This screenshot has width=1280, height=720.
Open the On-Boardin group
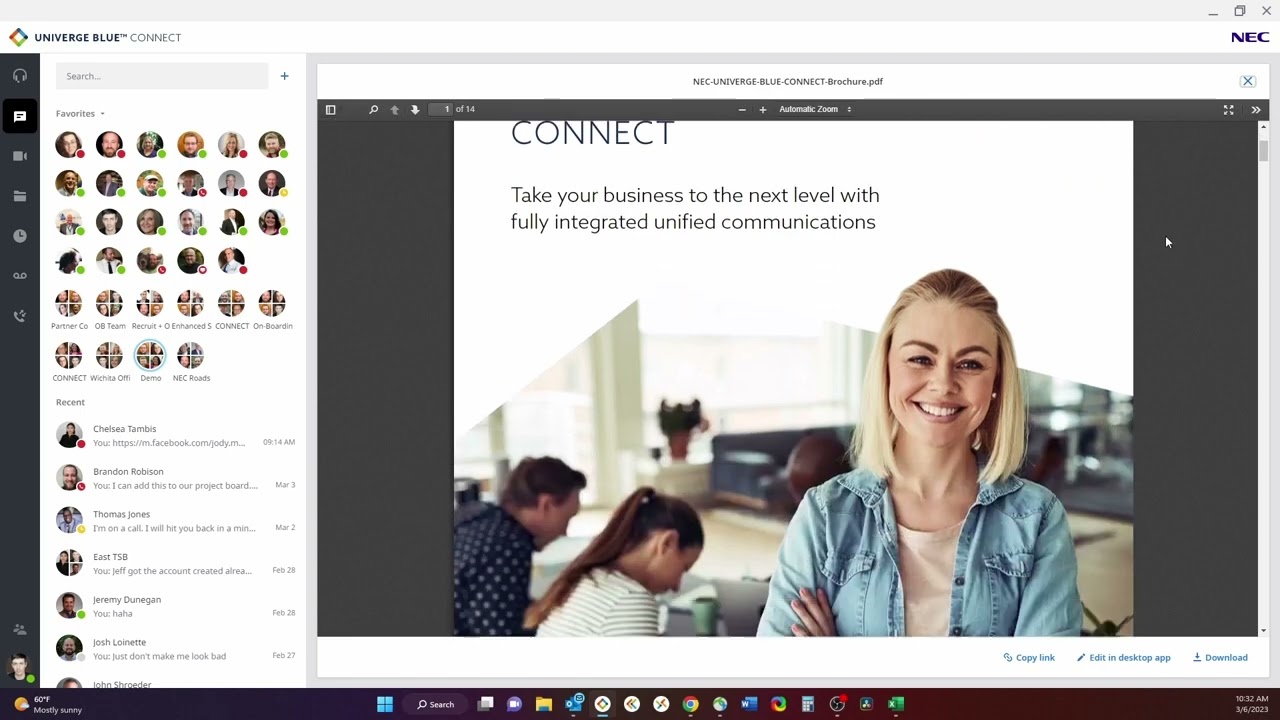(272, 309)
